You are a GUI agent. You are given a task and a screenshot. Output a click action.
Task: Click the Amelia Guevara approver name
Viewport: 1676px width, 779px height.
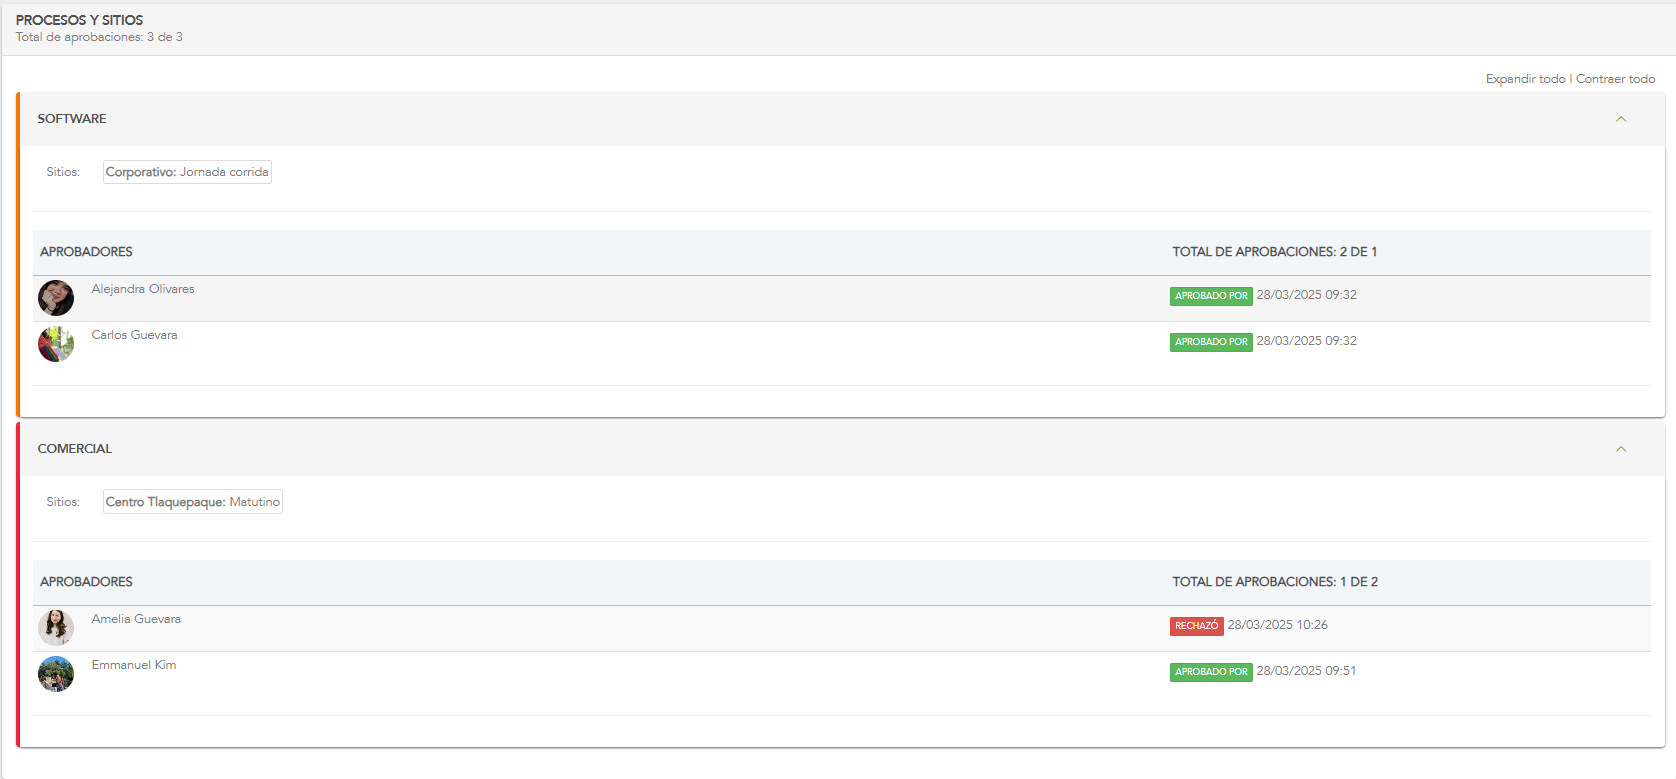(x=136, y=619)
